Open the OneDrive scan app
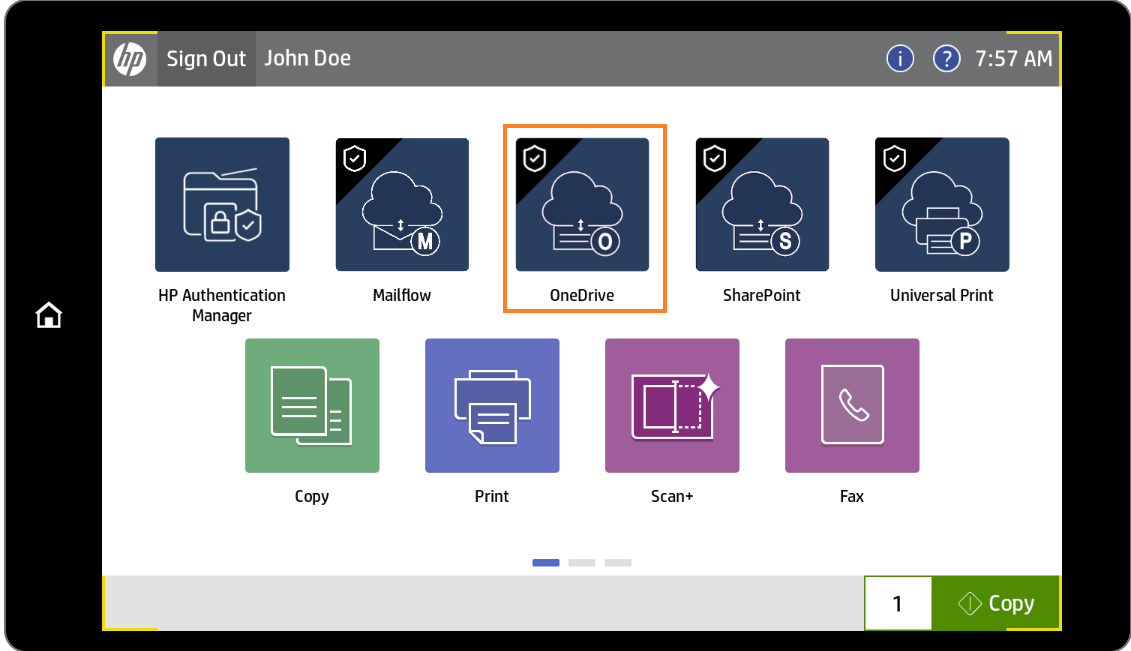This screenshot has width=1131, height=651. coord(582,205)
